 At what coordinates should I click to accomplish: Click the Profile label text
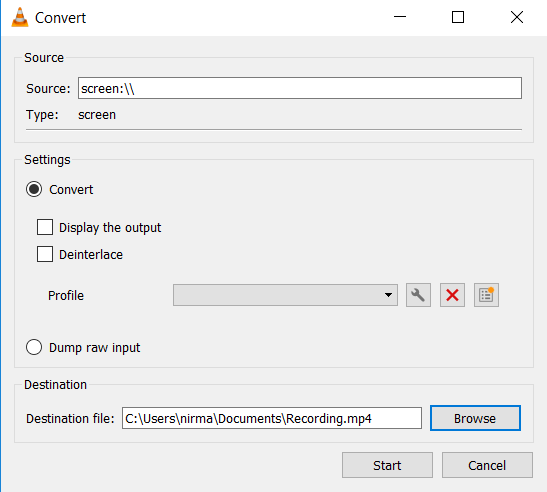point(66,296)
